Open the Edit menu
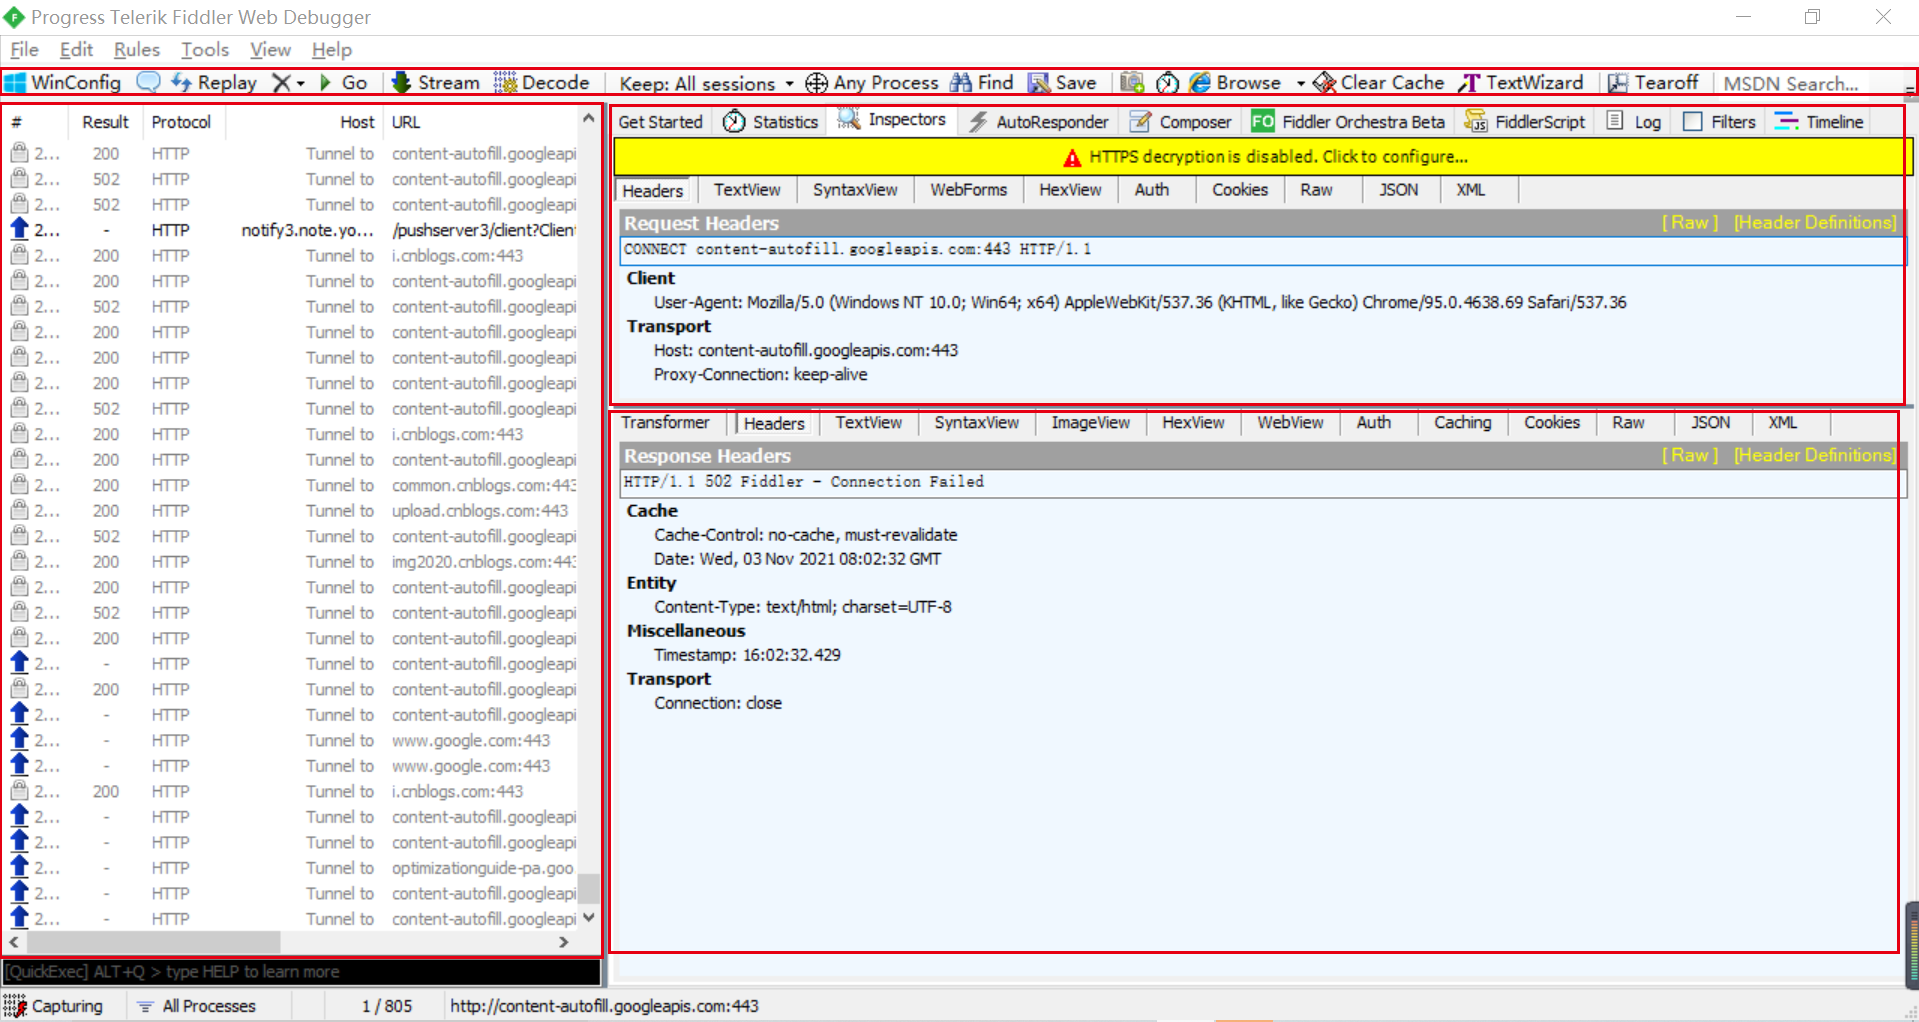Viewport: 1919px width, 1022px height. click(76, 50)
